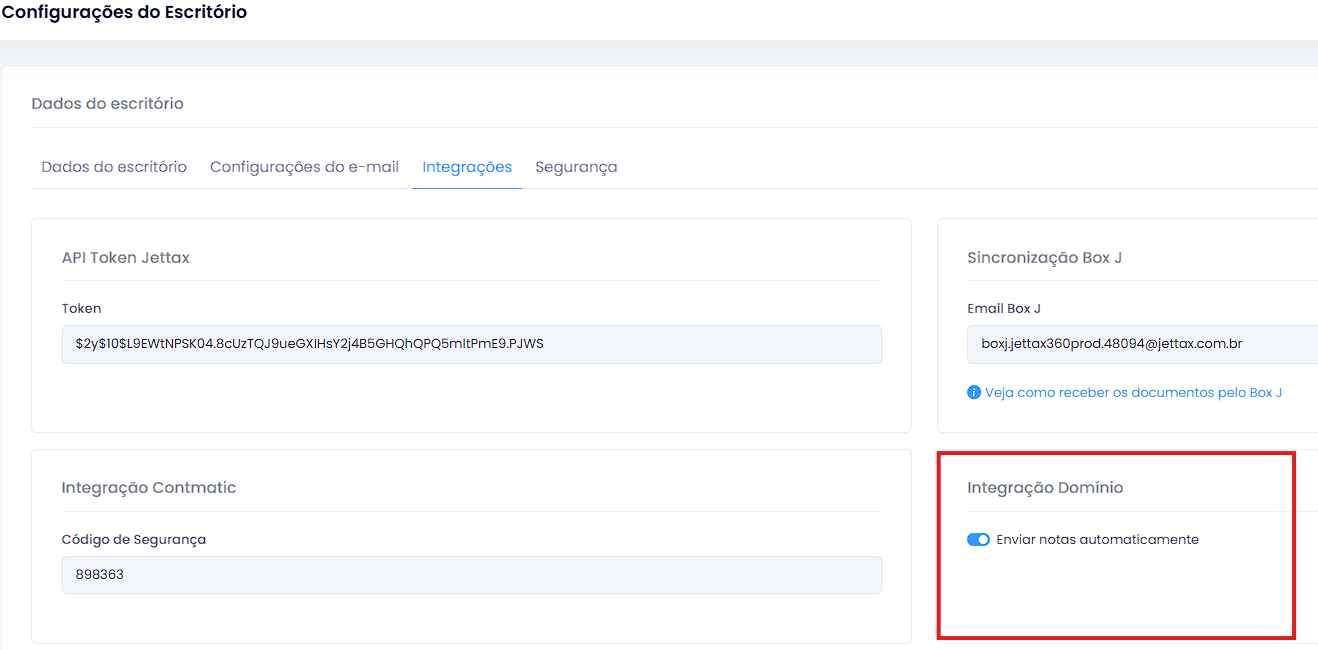Click the Integração Domínio heading
The width and height of the screenshot is (1318, 650).
point(1045,488)
